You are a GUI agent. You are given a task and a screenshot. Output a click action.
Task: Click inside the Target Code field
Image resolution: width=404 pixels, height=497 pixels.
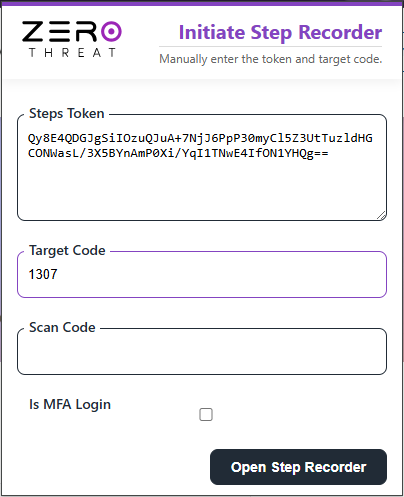[x=202, y=274]
